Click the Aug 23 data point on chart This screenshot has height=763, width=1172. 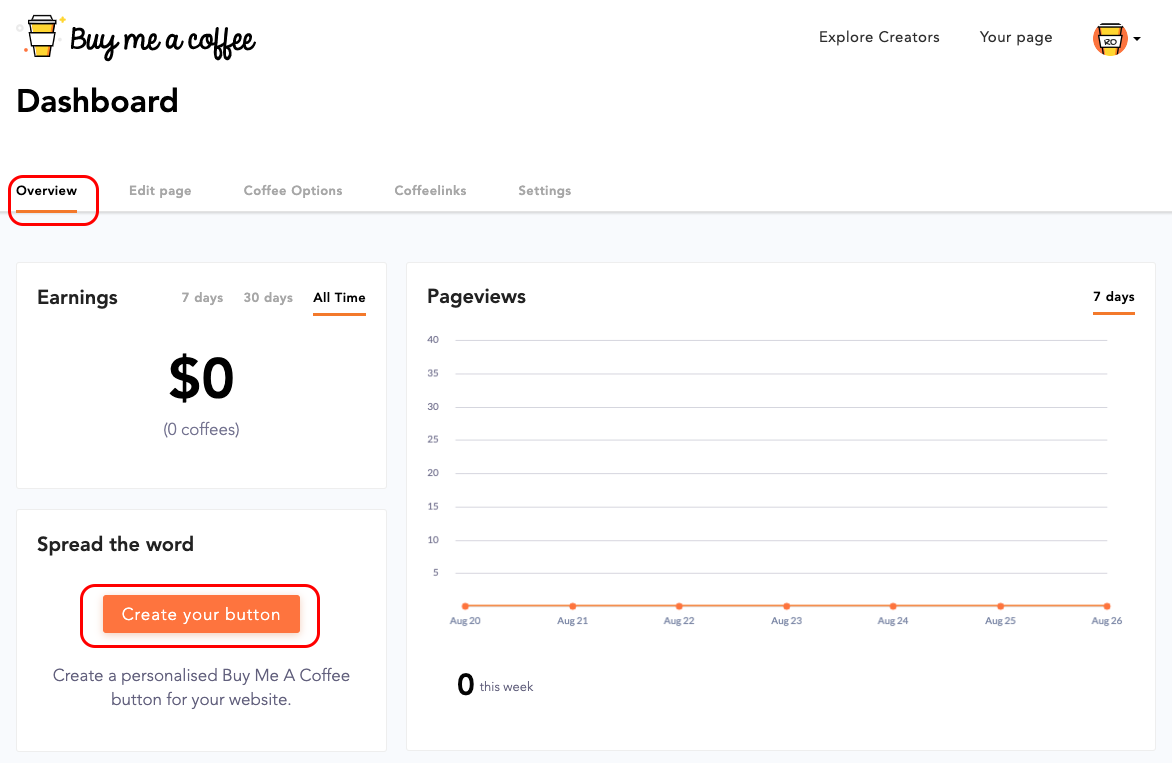click(x=786, y=606)
